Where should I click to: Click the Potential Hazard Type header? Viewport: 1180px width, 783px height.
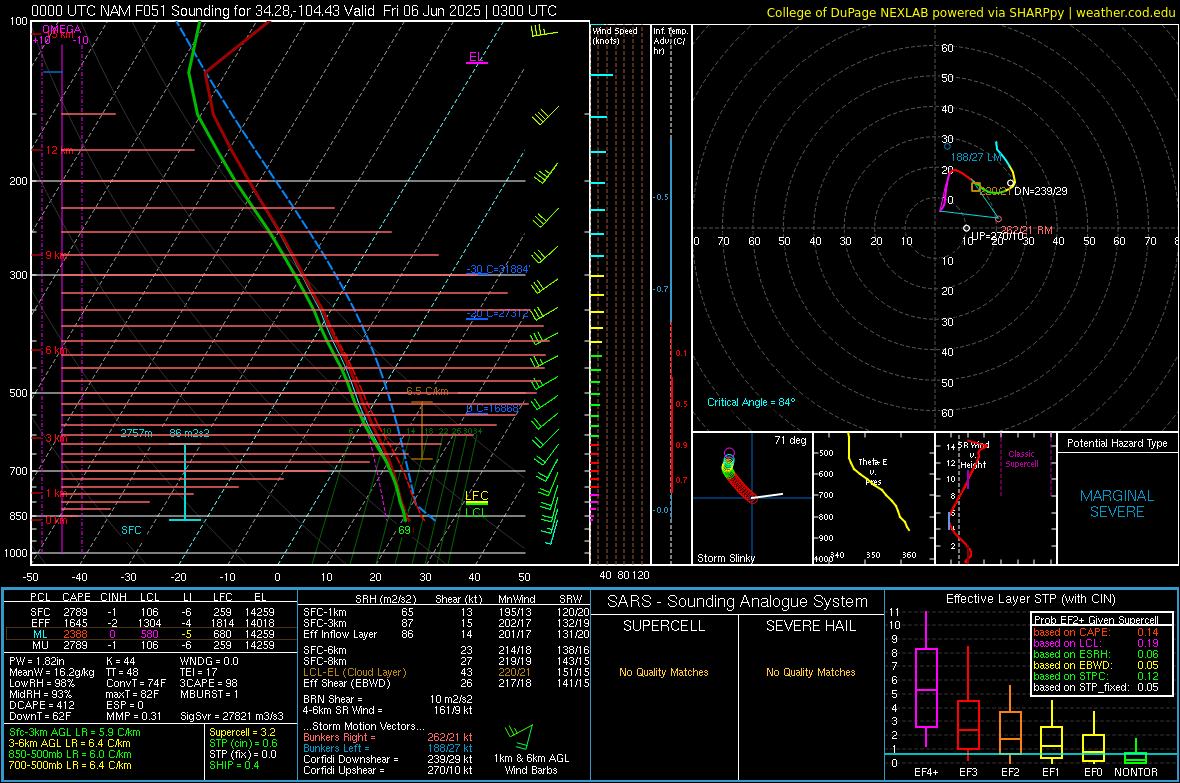coord(1117,443)
